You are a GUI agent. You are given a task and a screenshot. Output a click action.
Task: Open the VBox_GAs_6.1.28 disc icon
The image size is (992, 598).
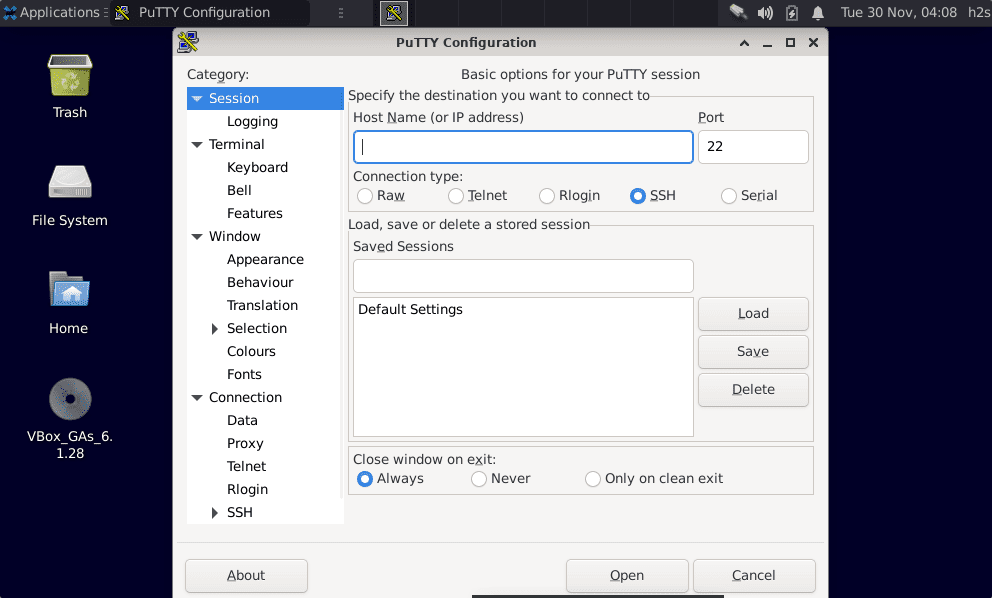[69, 398]
